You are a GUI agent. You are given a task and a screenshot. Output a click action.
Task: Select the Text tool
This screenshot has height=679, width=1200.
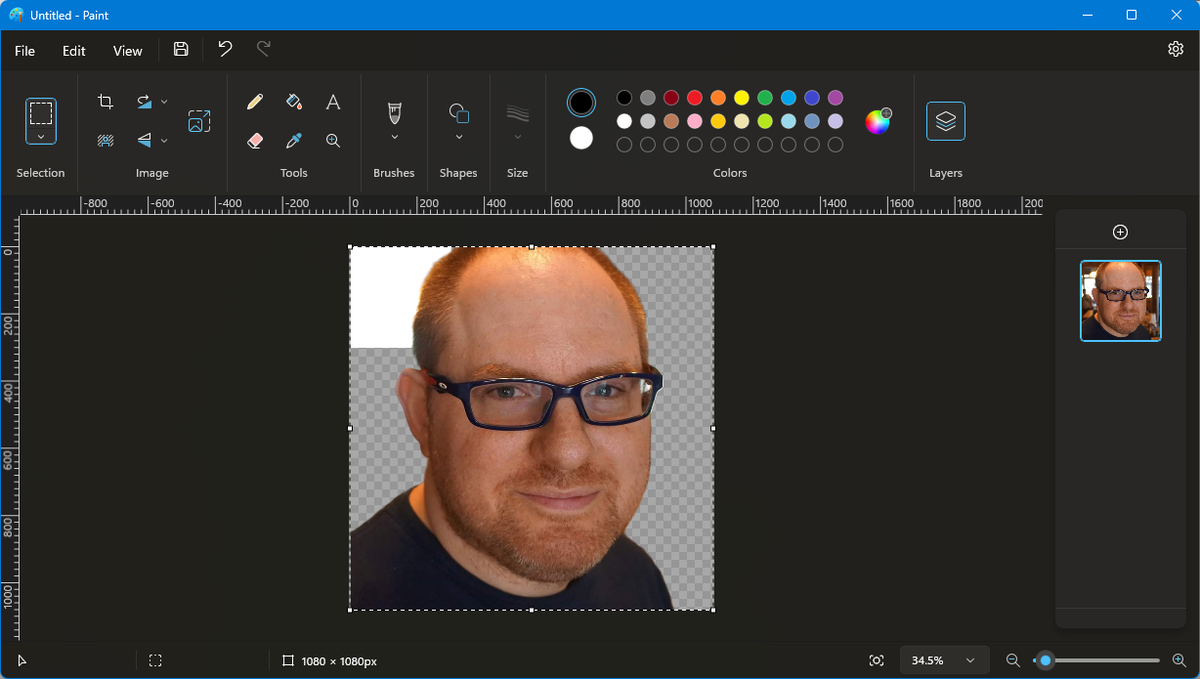333,101
